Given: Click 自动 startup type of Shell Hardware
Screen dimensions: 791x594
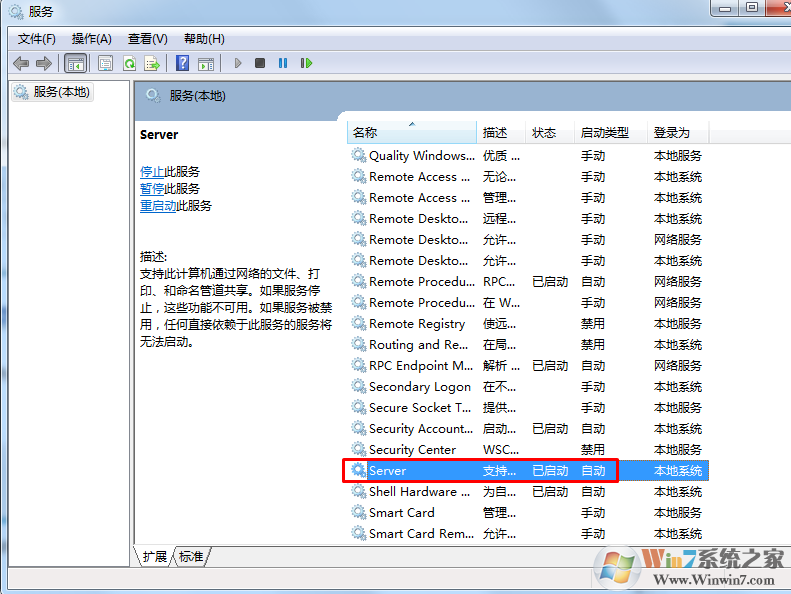Looking at the screenshot, I should click(x=593, y=492).
